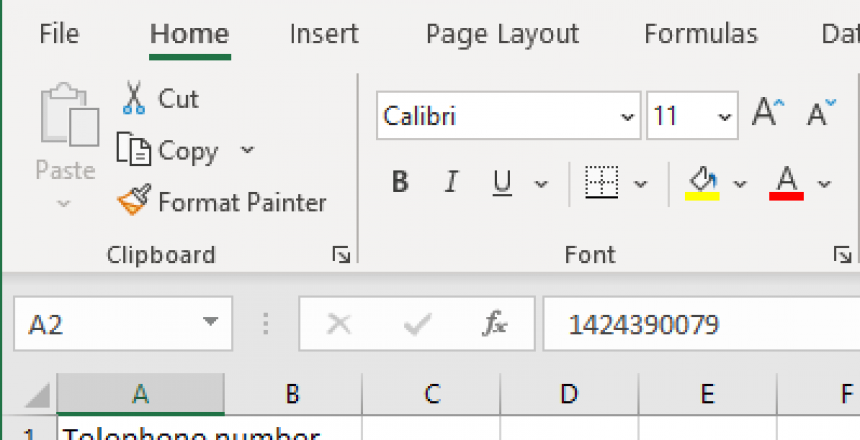Switch to the Formulas tab
The image size is (860, 440).
point(701,34)
